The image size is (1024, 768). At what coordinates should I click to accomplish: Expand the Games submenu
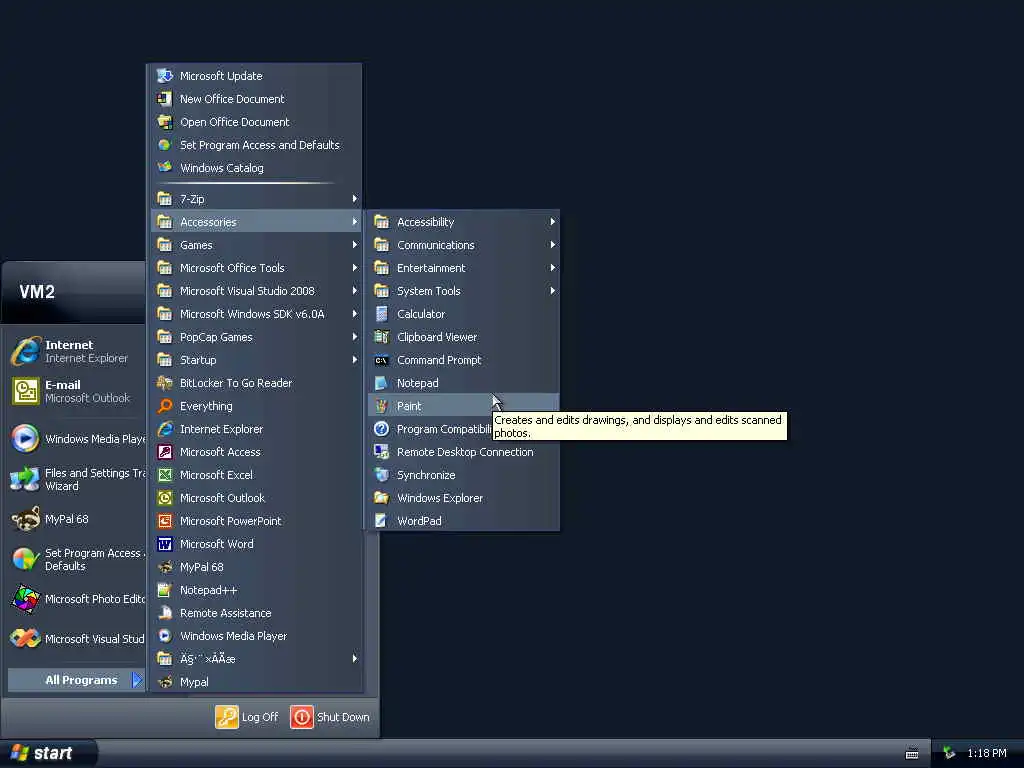tap(257, 245)
